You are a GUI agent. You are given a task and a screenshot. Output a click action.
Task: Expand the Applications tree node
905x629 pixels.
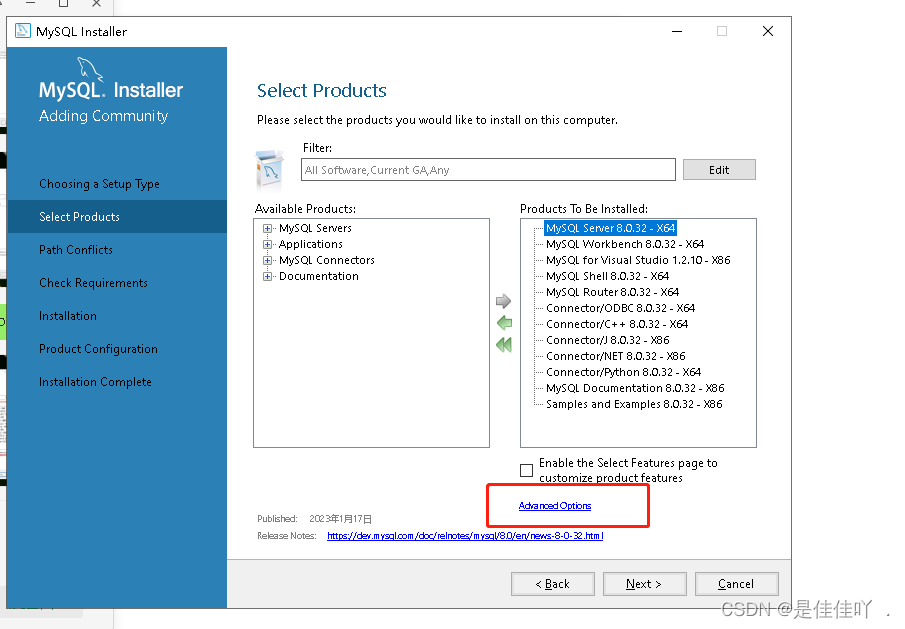(x=267, y=244)
